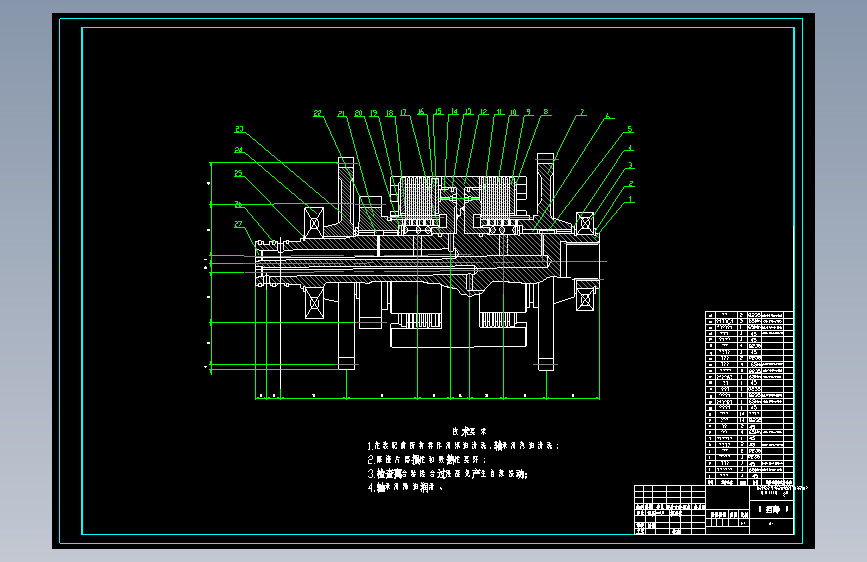The height and width of the screenshot is (562, 867).
Task: Click part callout number 25
Action: (x=238, y=173)
